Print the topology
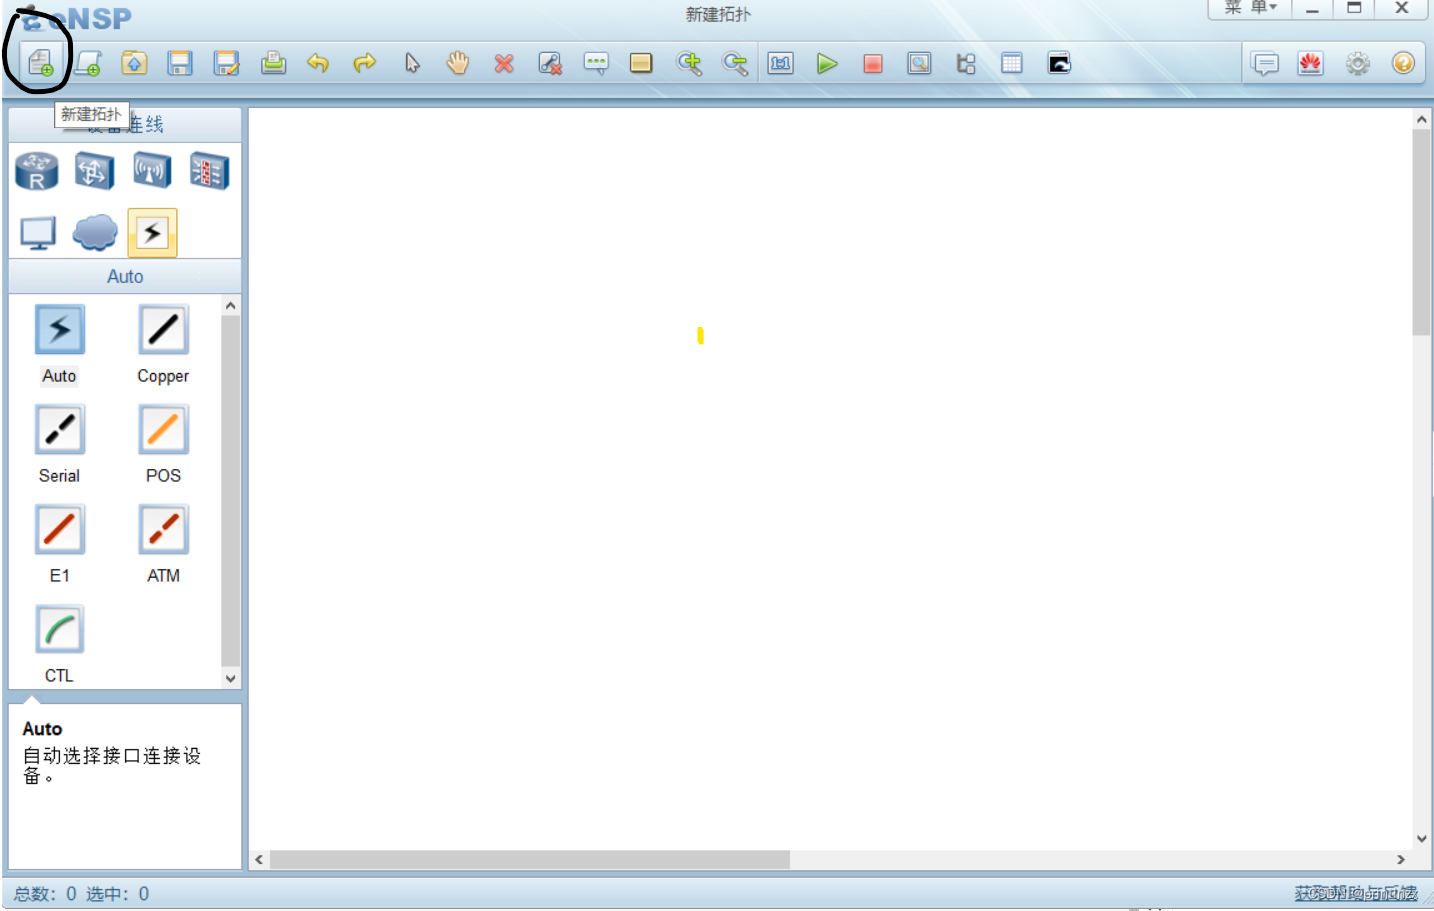The height and width of the screenshot is (911, 1434). tap(273, 64)
